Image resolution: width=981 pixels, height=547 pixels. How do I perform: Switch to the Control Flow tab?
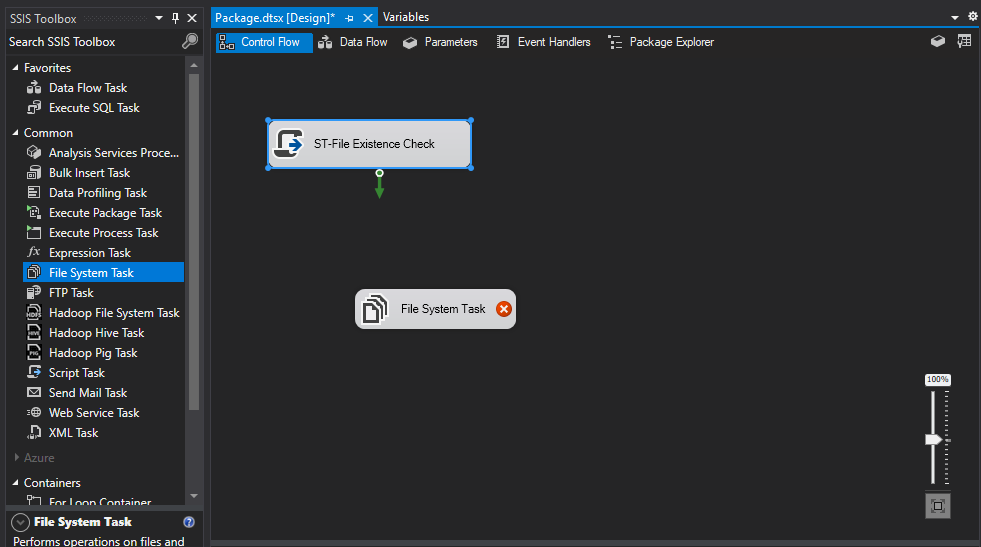[264, 42]
